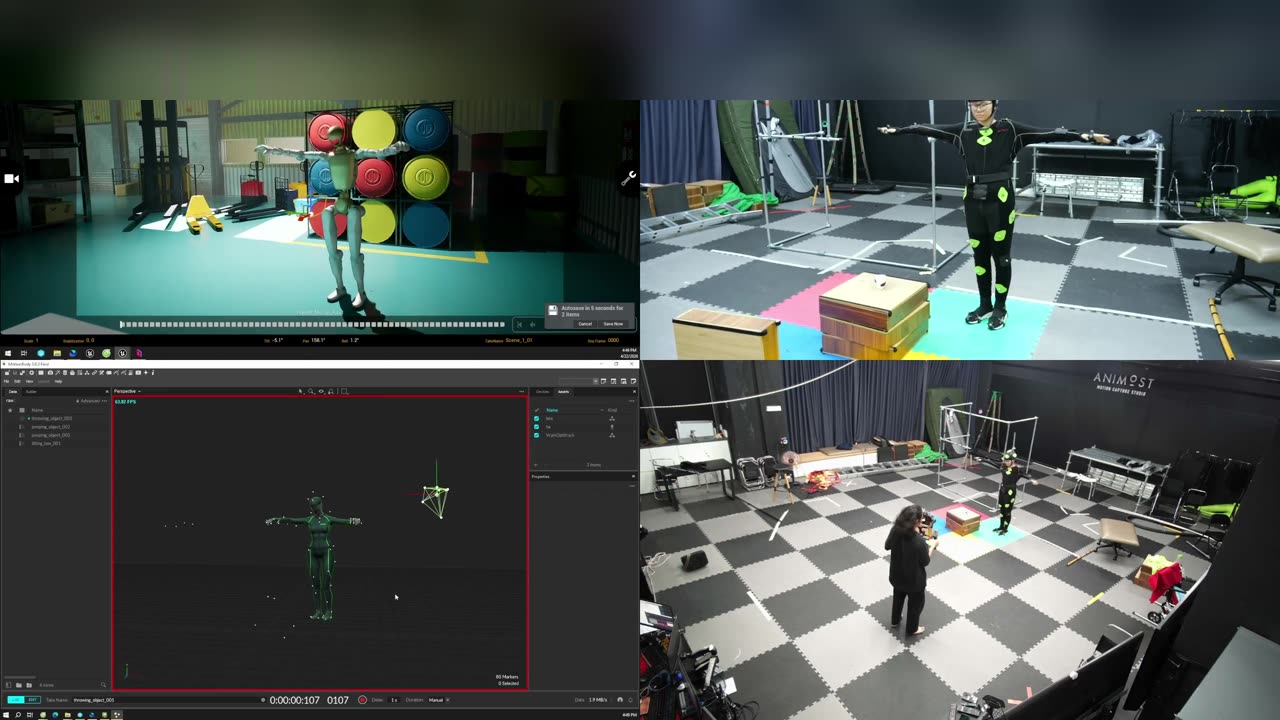Click Save Now in the autosave popup

(613, 324)
